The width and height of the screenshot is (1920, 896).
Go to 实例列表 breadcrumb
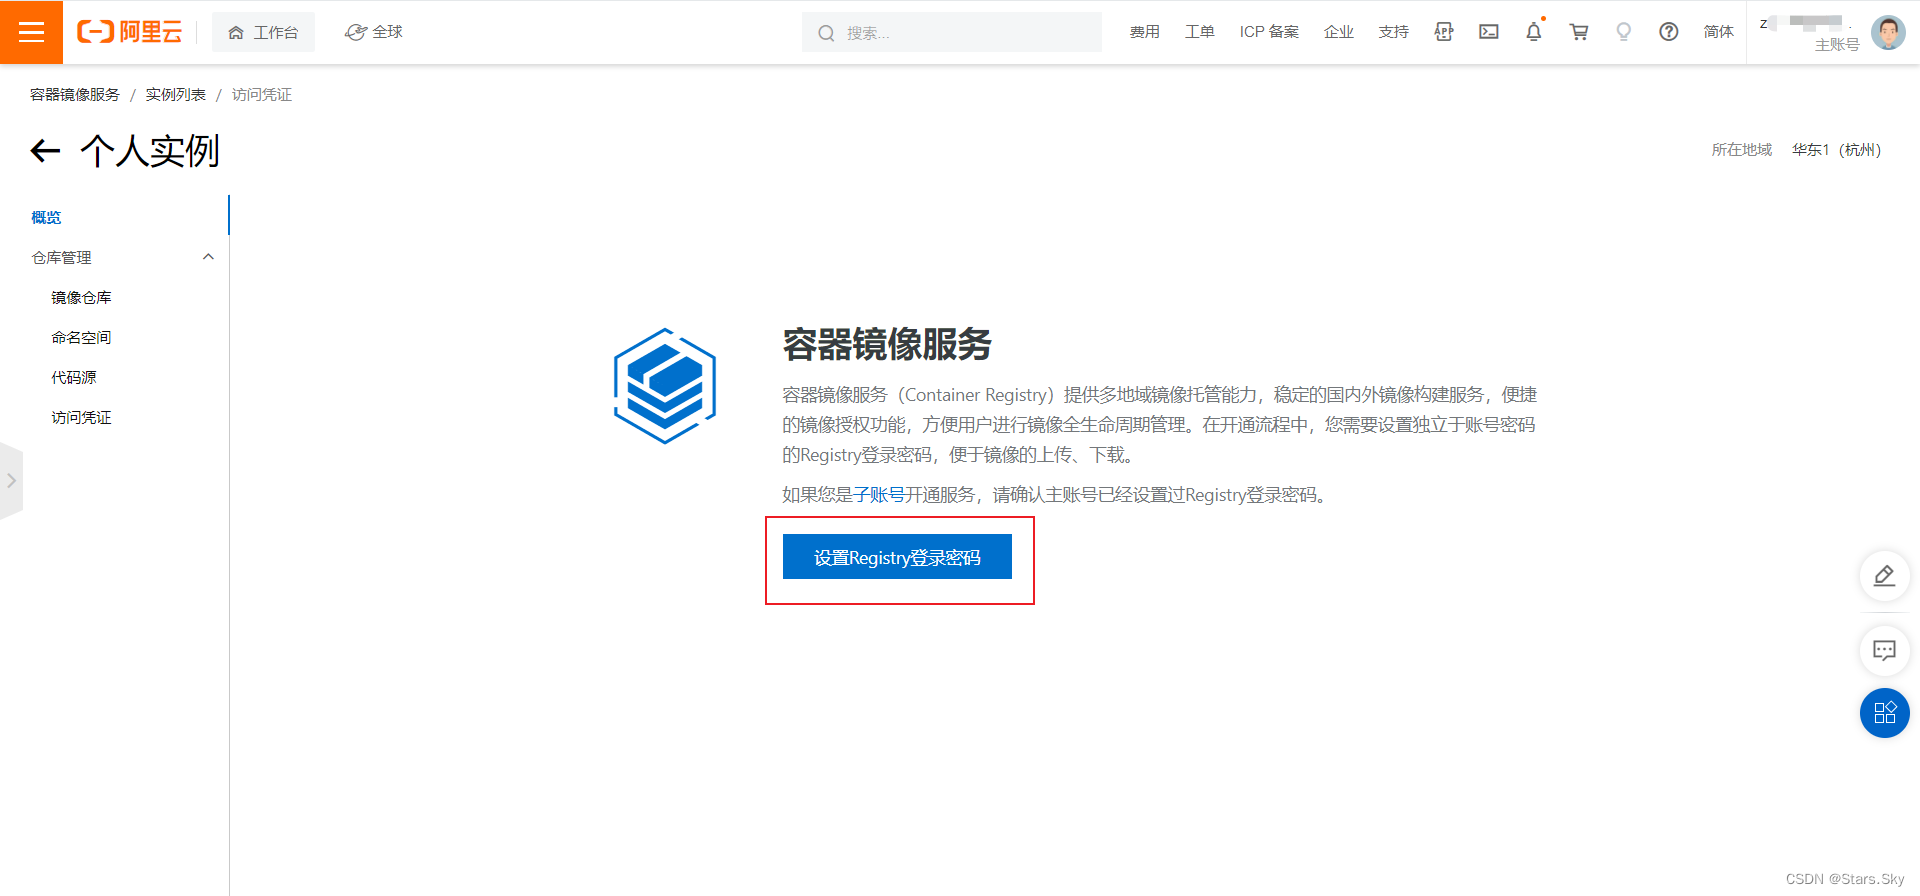pos(176,94)
